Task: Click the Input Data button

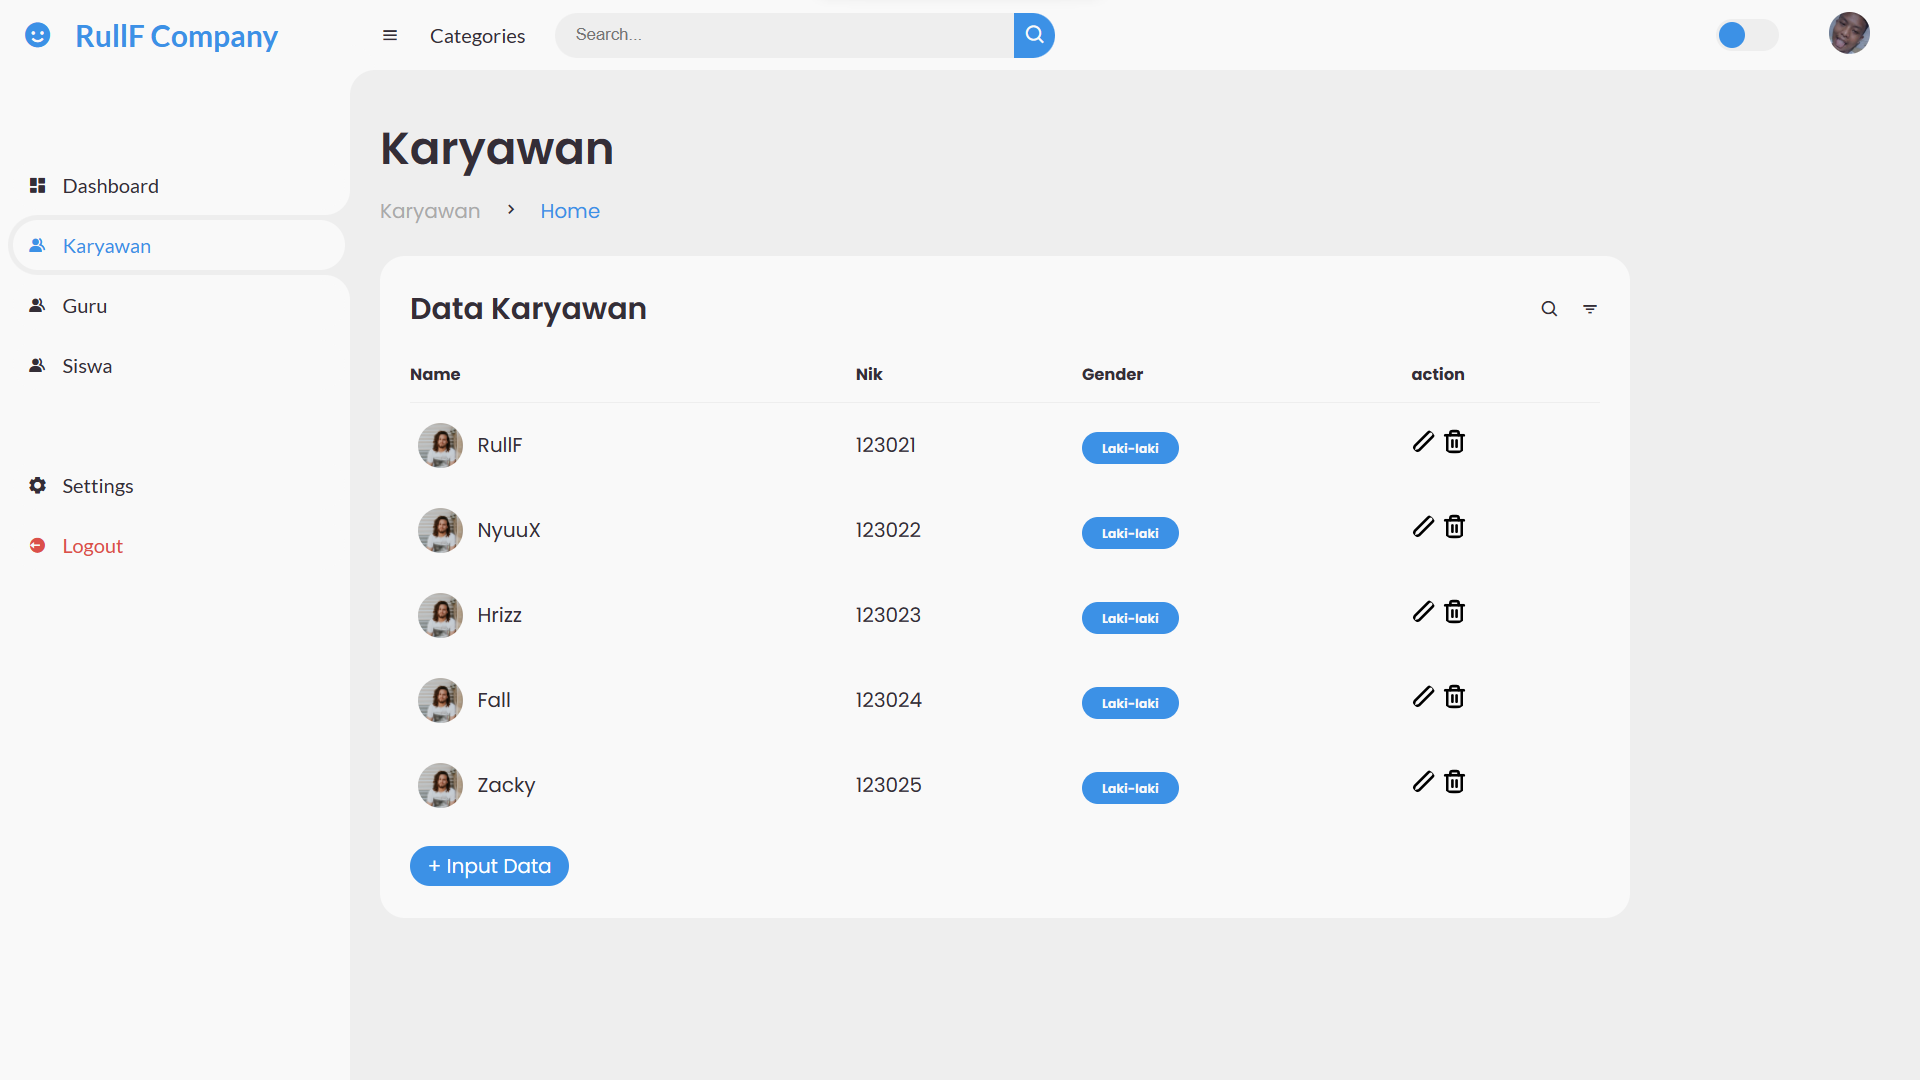Action: coord(489,866)
